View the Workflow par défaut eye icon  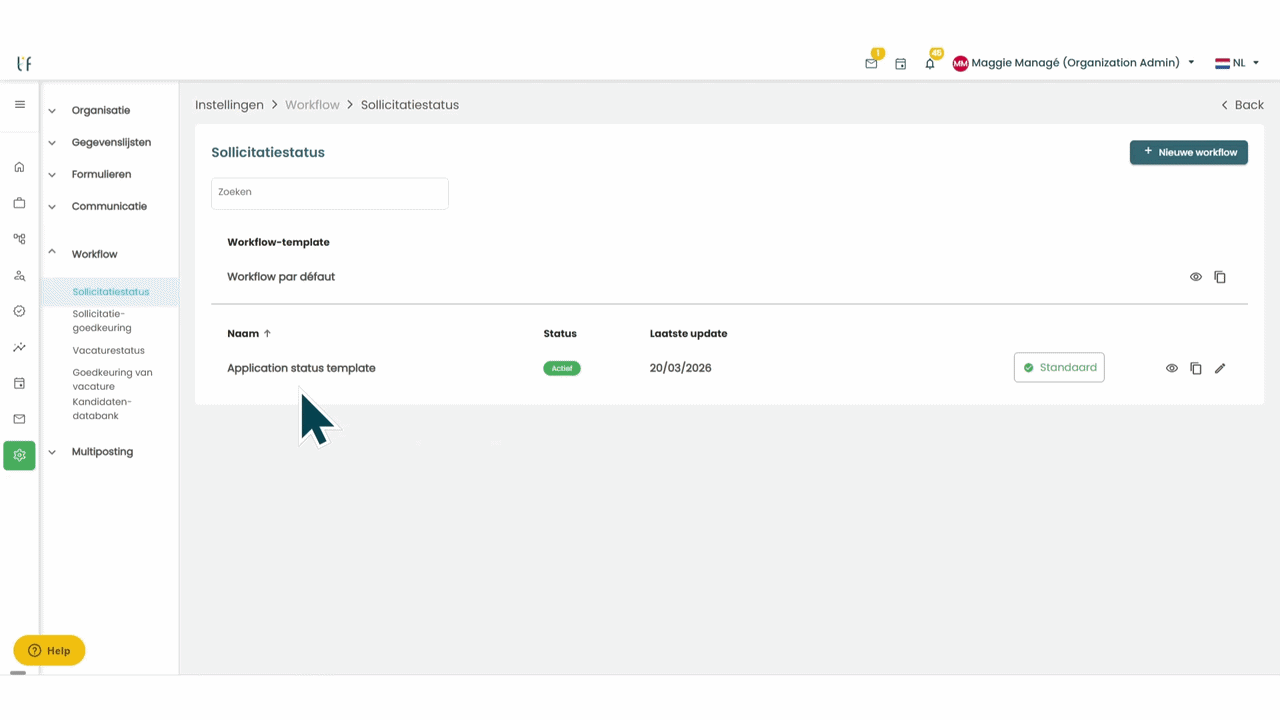click(1196, 277)
